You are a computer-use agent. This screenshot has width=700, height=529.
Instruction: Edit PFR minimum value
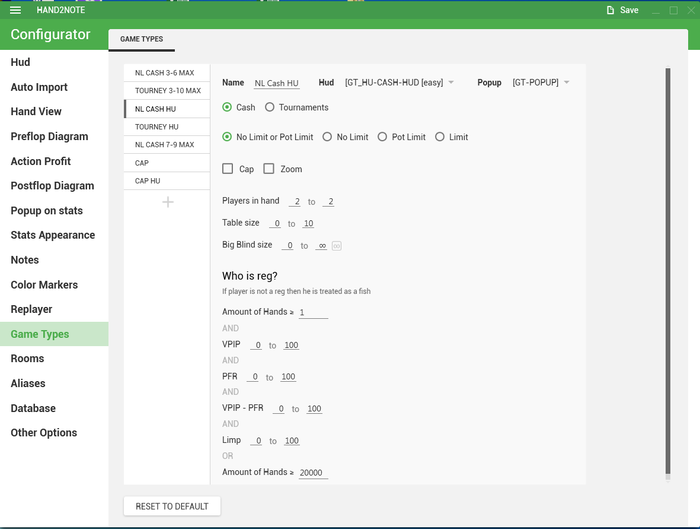click(253, 377)
